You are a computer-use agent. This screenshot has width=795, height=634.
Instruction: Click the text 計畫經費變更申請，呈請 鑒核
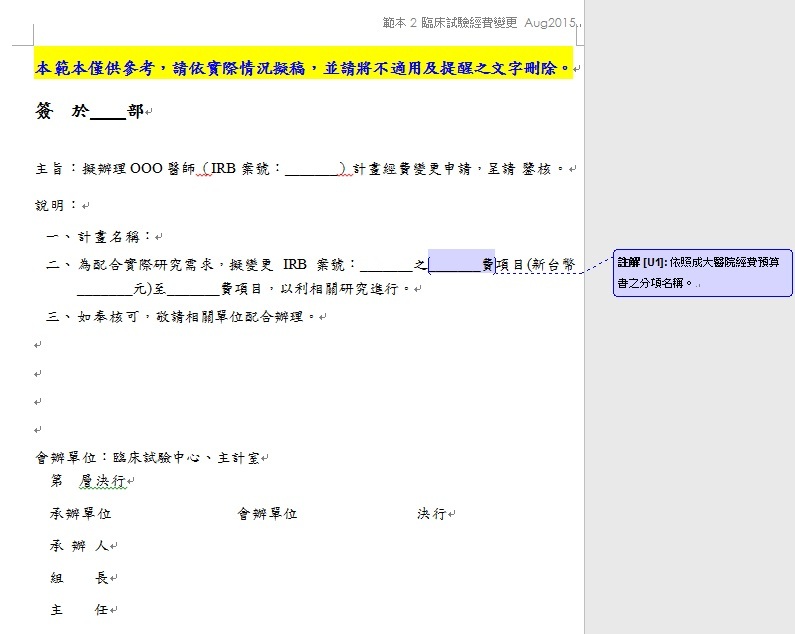(452, 169)
